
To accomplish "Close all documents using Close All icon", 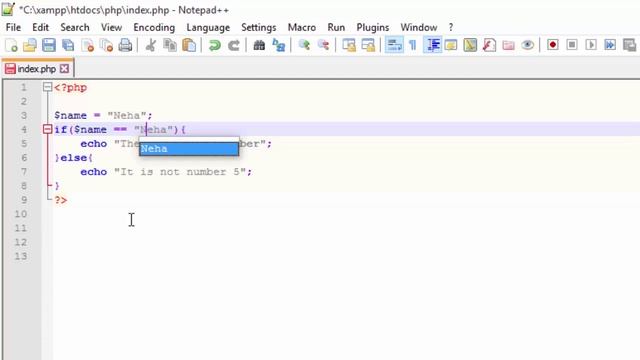I will point(107,45).
